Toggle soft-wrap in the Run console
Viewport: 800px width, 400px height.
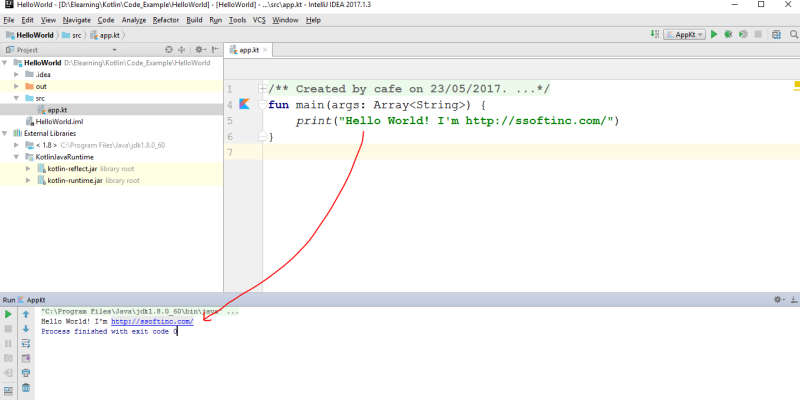coord(26,343)
